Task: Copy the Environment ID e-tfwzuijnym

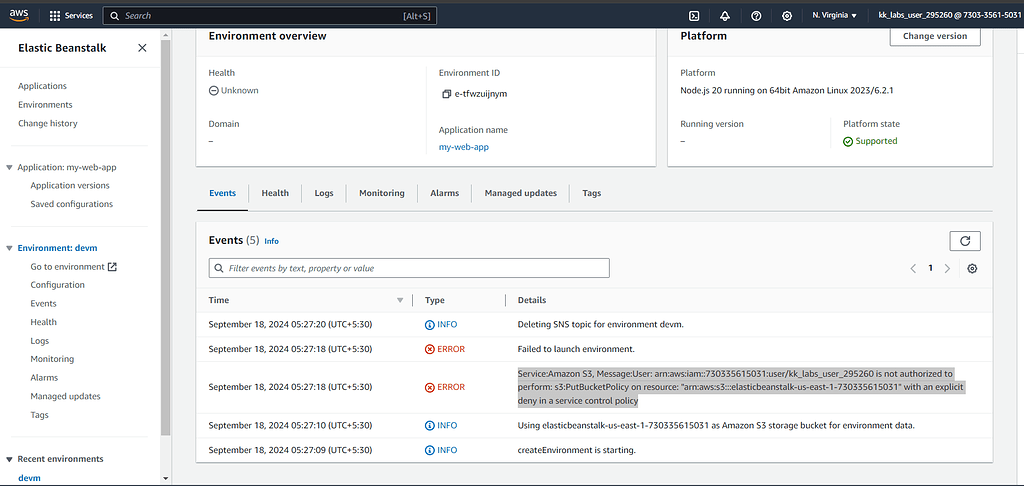Action: coord(446,94)
